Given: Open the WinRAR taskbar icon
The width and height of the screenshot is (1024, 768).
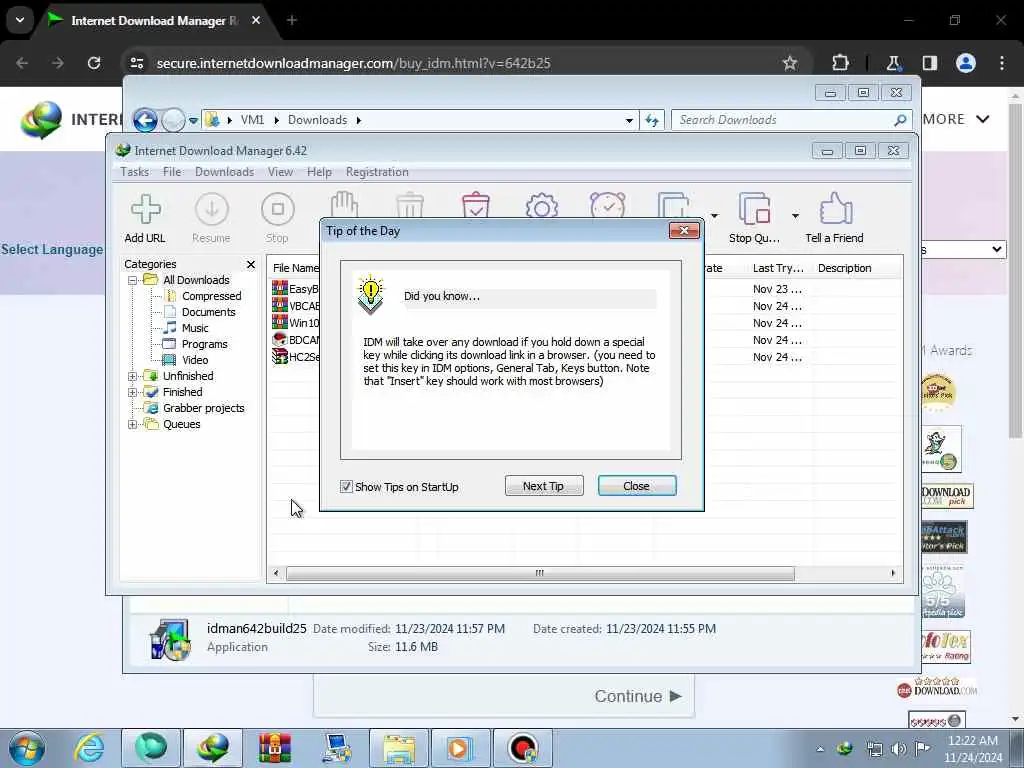Looking at the screenshot, I should coord(274,748).
